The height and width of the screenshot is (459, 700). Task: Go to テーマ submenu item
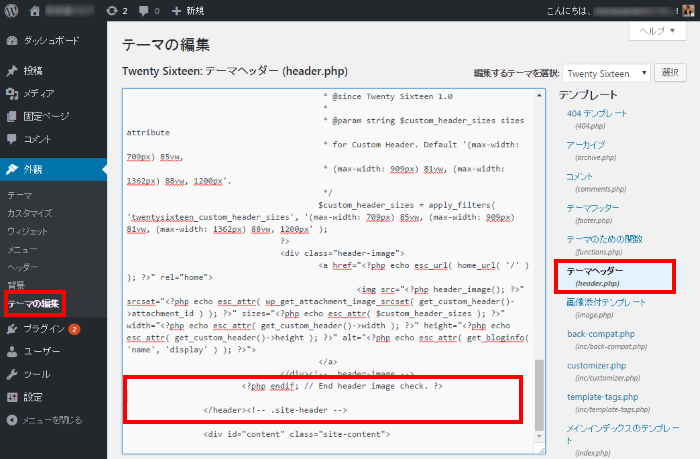coord(20,195)
